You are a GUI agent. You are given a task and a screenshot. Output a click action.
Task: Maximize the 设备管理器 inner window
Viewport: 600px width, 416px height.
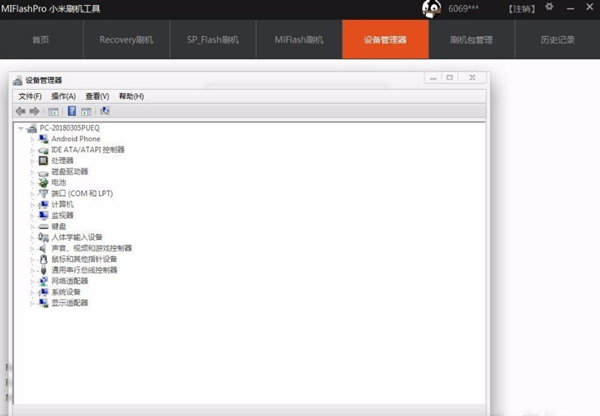coord(450,78)
